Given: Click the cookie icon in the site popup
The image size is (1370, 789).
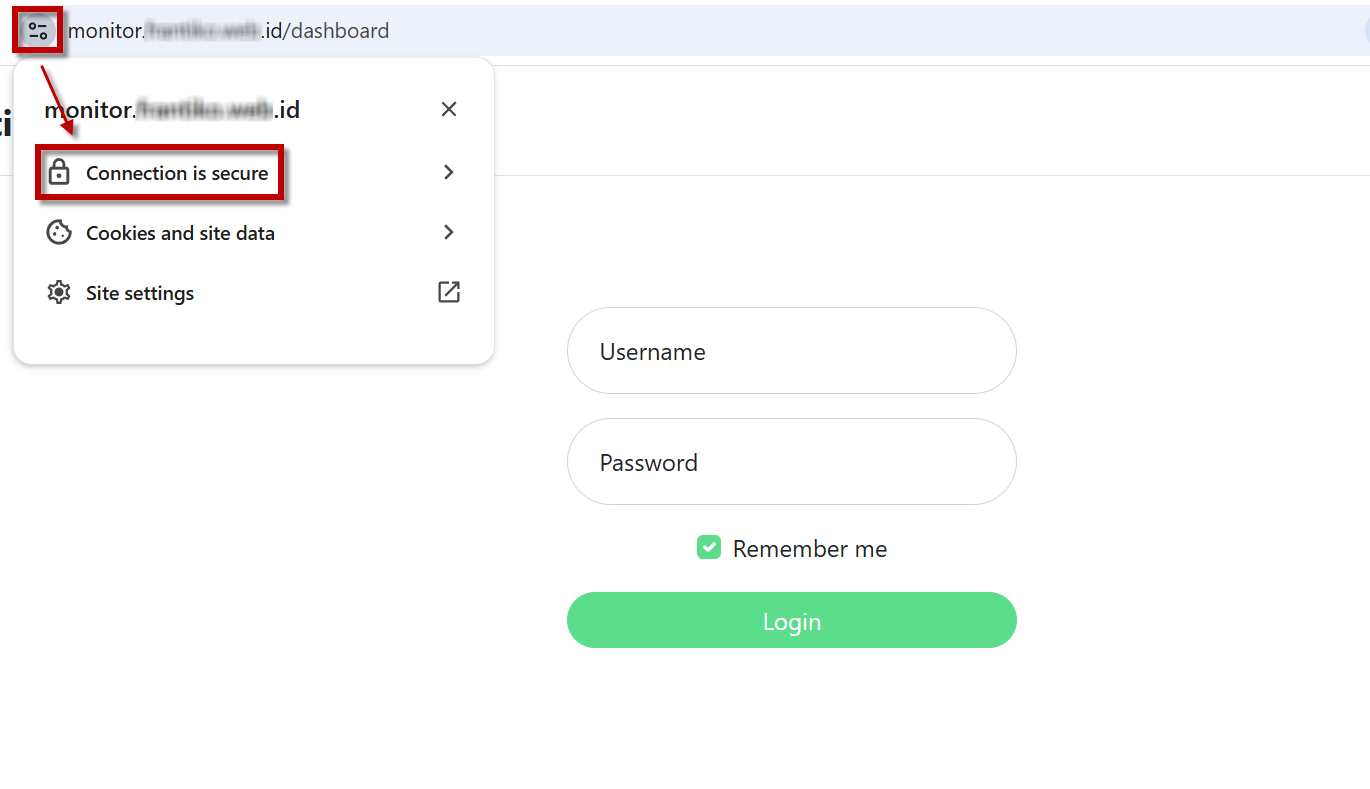Looking at the screenshot, I should click(59, 233).
